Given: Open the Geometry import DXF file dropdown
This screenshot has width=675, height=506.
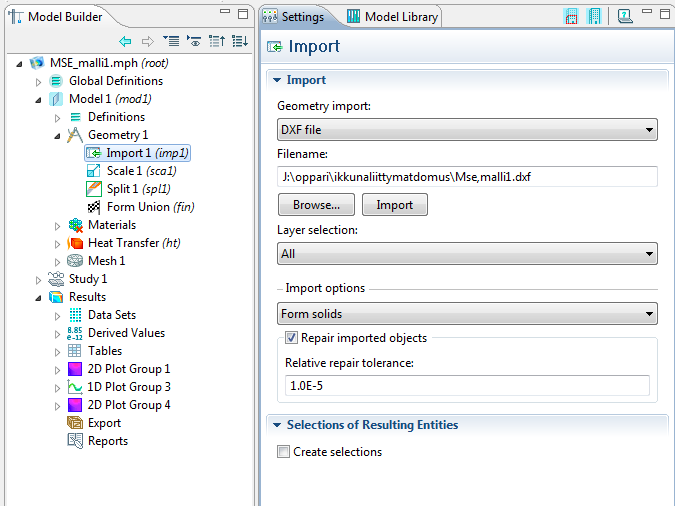Looking at the screenshot, I should click(467, 130).
